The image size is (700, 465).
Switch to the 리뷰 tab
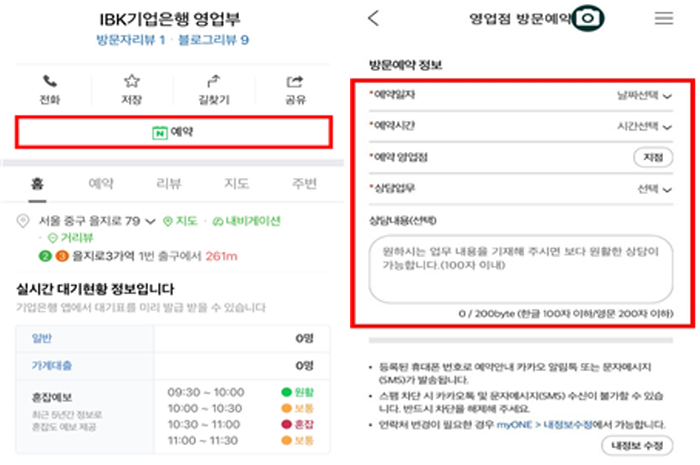click(x=169, y=183)
